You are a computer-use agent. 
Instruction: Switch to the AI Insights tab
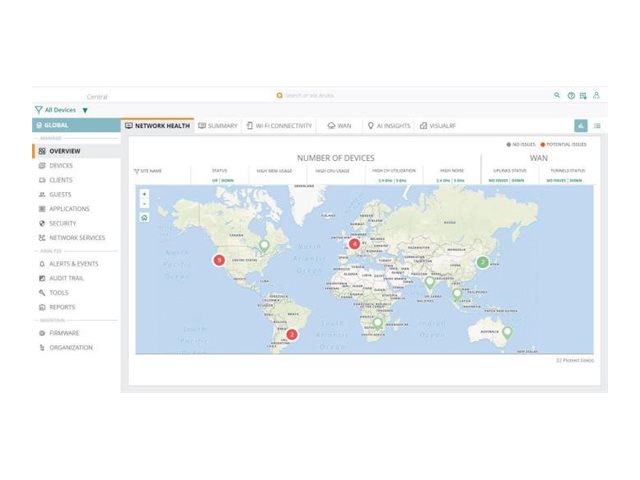pyautogui.click(x=389, y=126)
